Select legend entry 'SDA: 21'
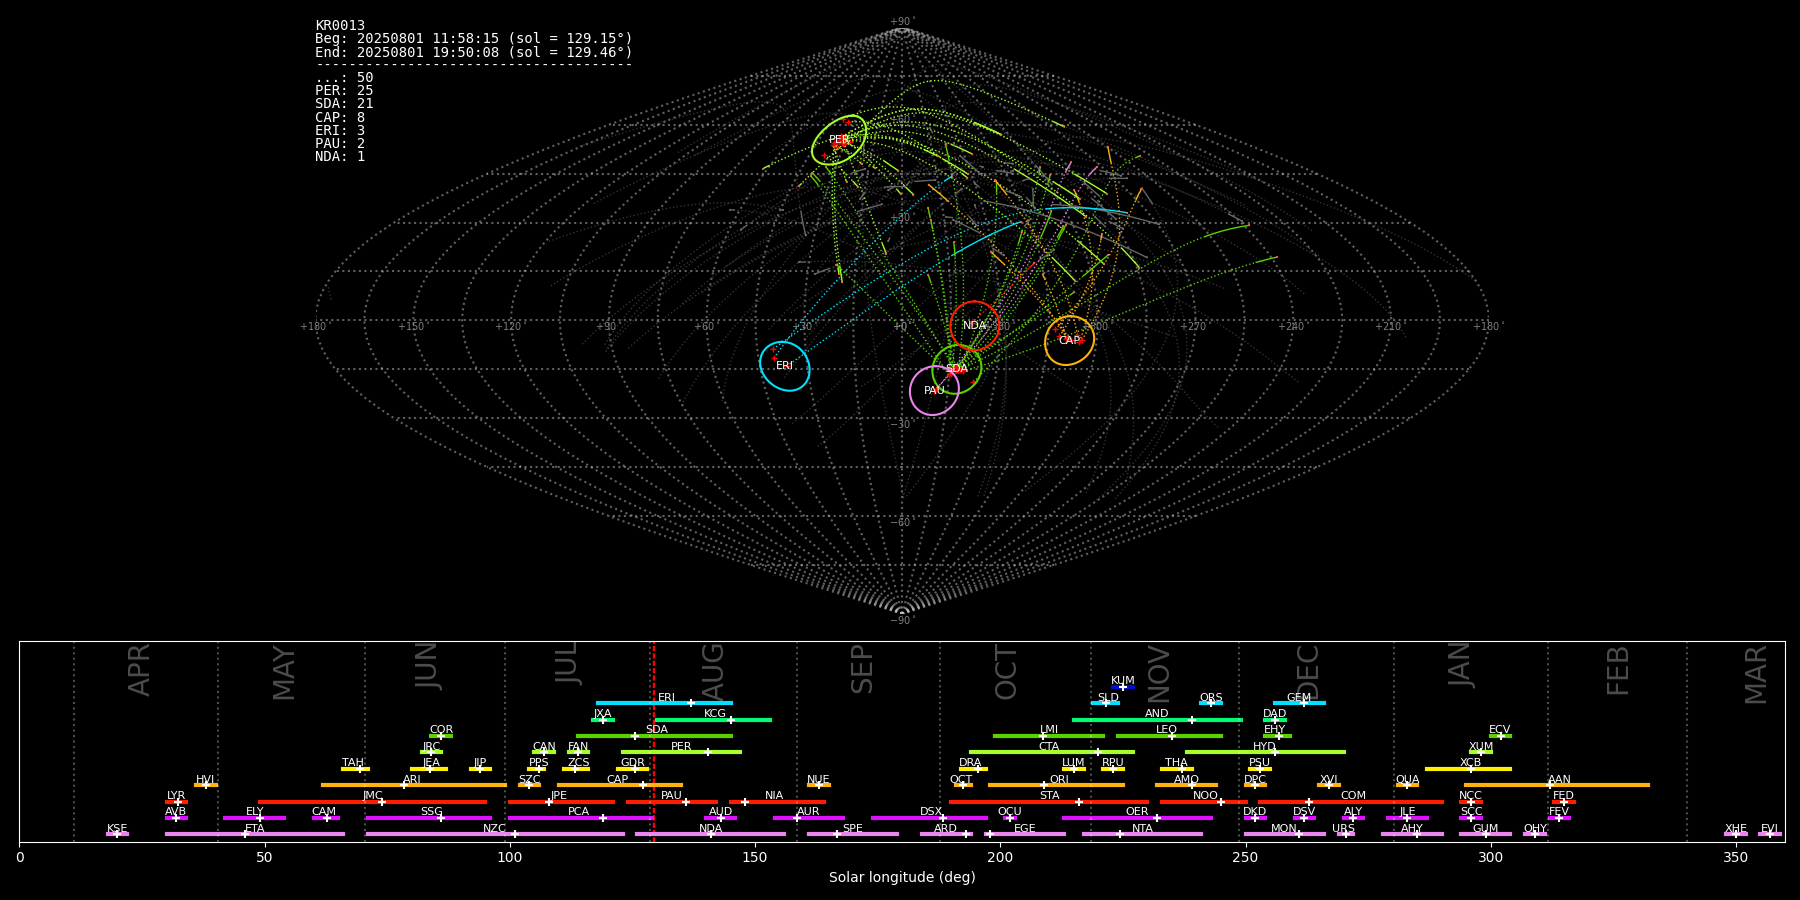 [x=344, y=104]
